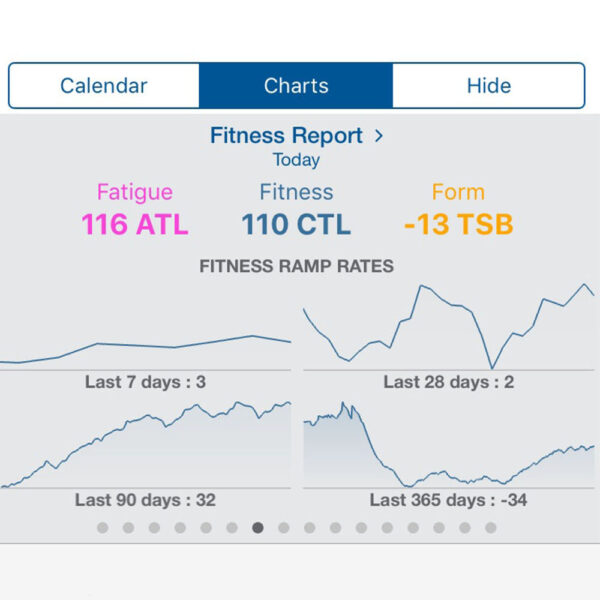Click the dot left of the active dot
The height and width of the screenshot is (600, 600).
(x=232, y=528)
